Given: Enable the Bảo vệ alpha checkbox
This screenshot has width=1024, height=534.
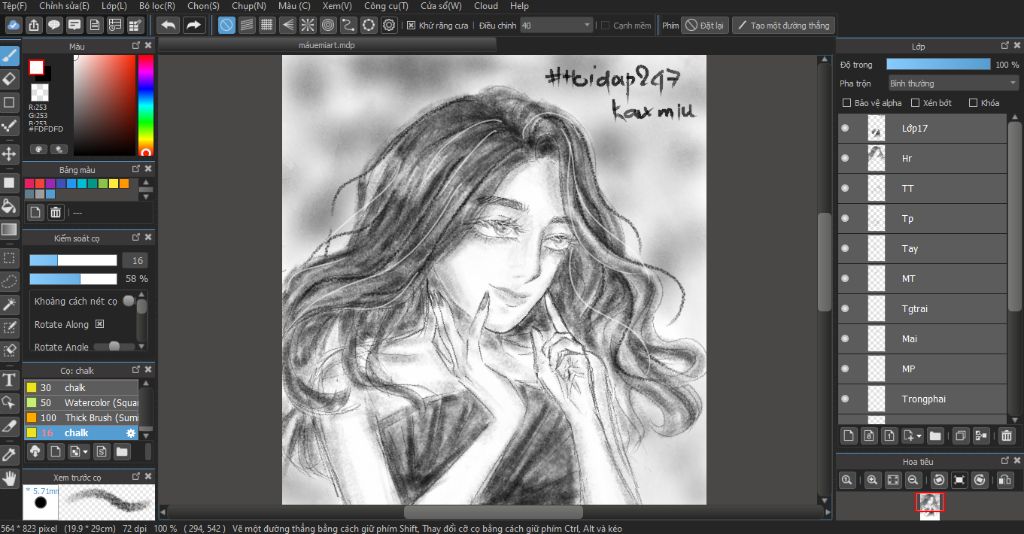Looking at the screenshot, I should click(847, 102).
